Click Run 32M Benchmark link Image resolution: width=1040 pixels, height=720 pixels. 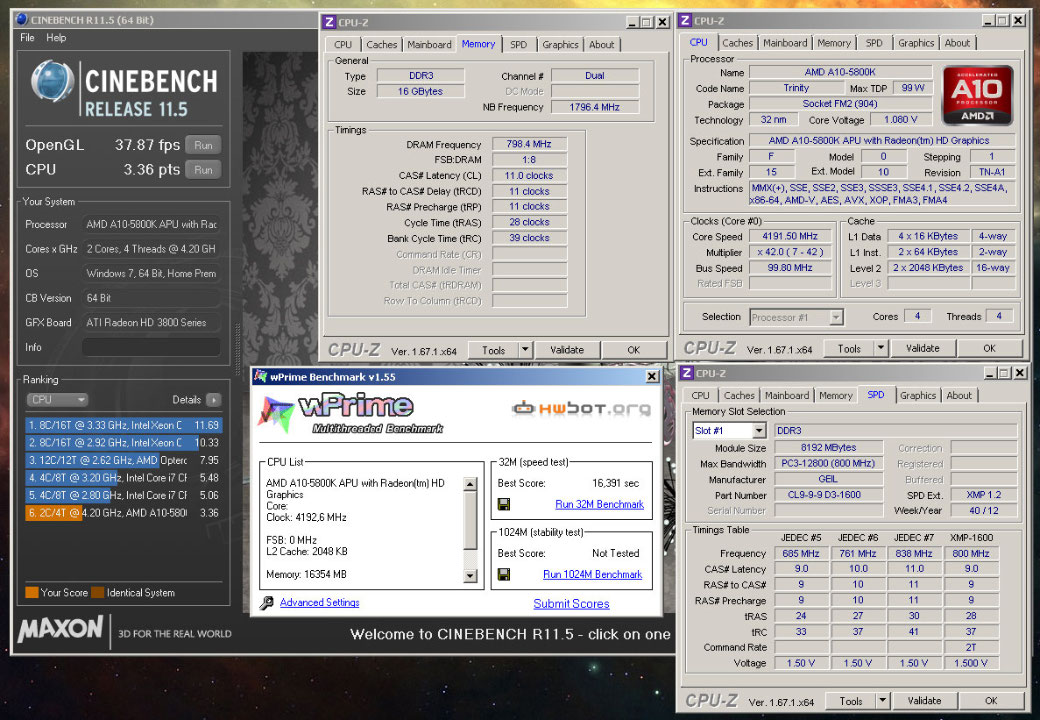coord(600,505)
